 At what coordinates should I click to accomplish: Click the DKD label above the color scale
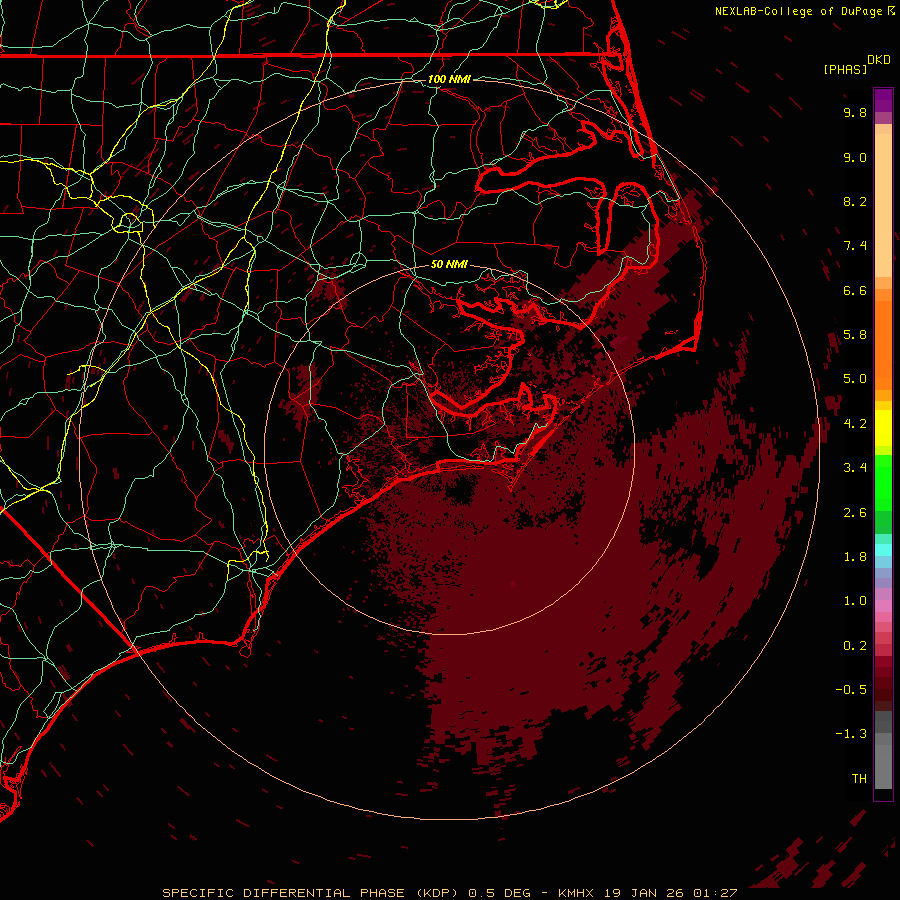pyautogui.click(x=879, y=60)
